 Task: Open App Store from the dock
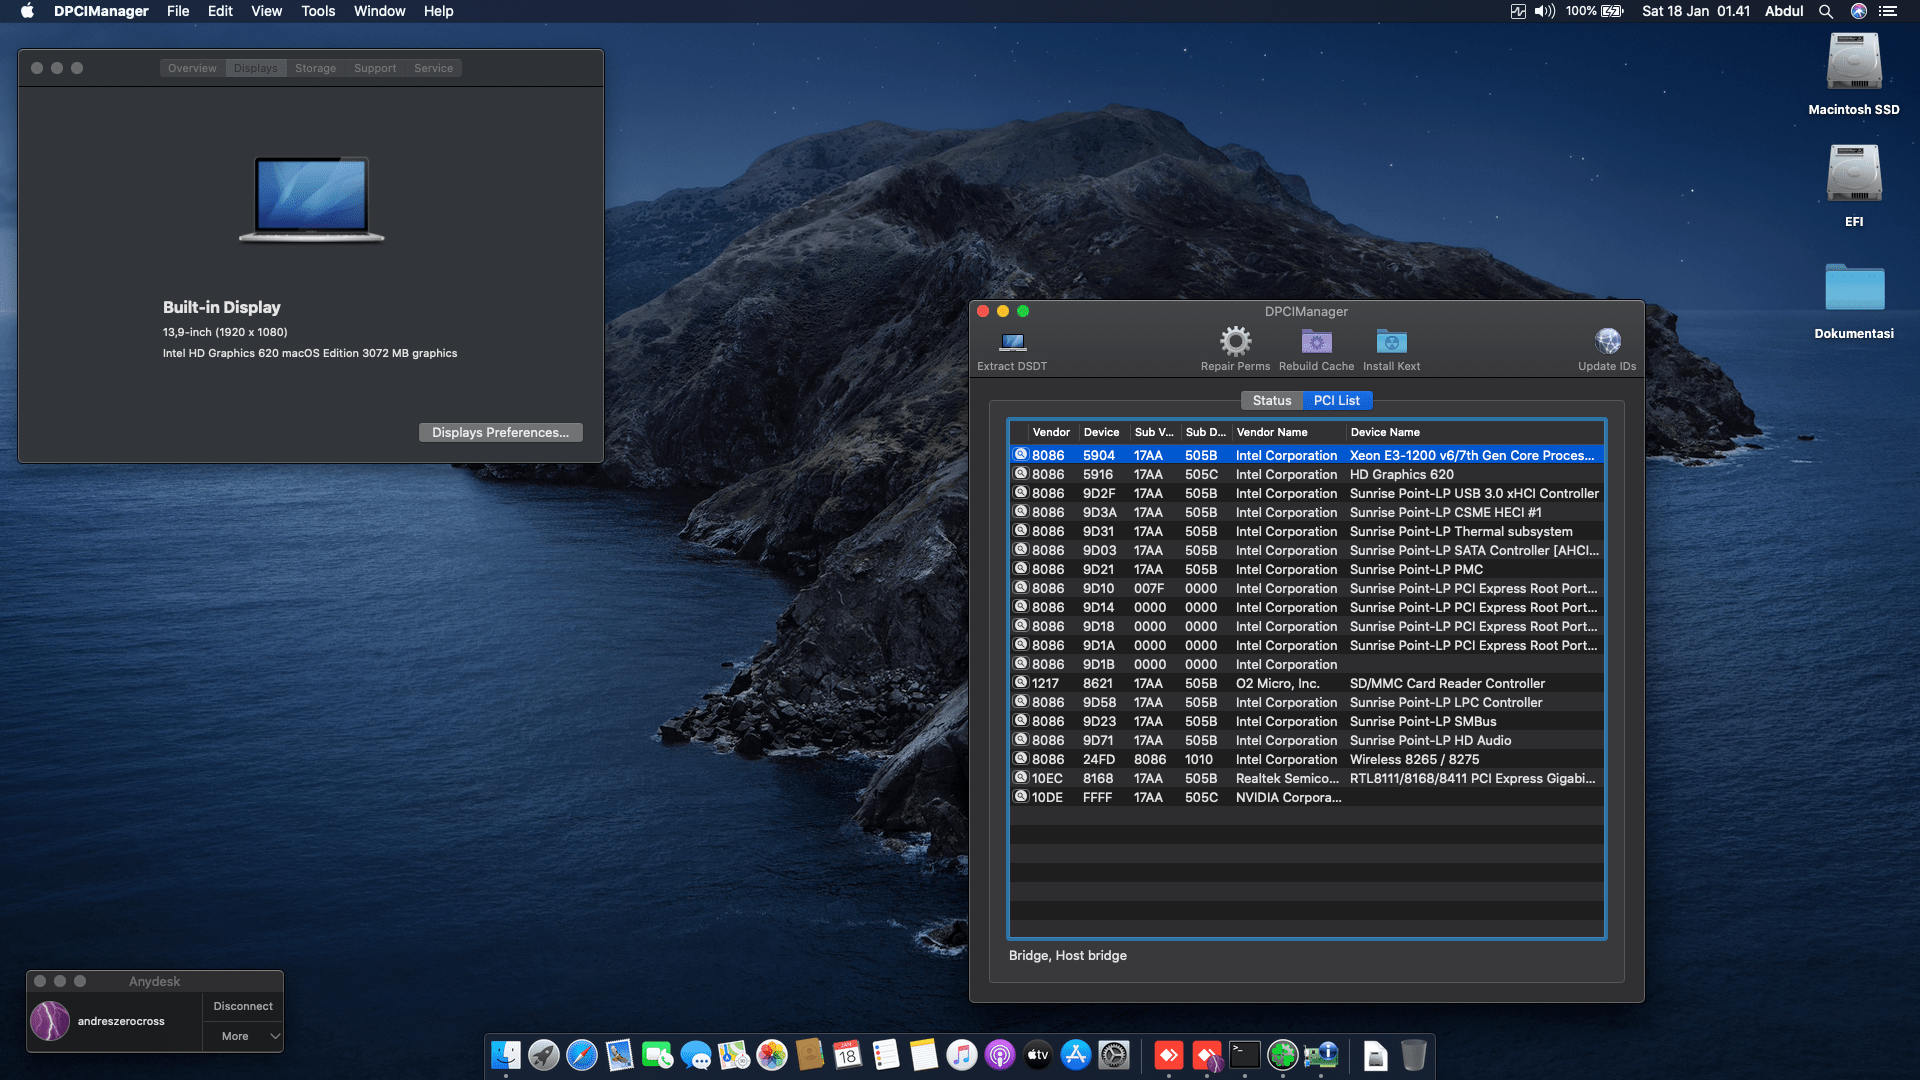[x=1076, y=1055]
